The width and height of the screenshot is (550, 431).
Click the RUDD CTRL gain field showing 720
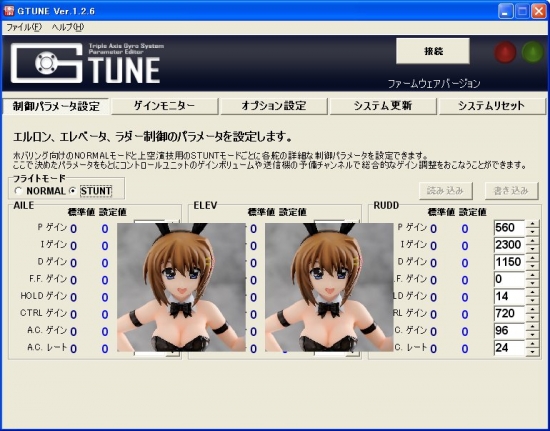click(510, 313)
